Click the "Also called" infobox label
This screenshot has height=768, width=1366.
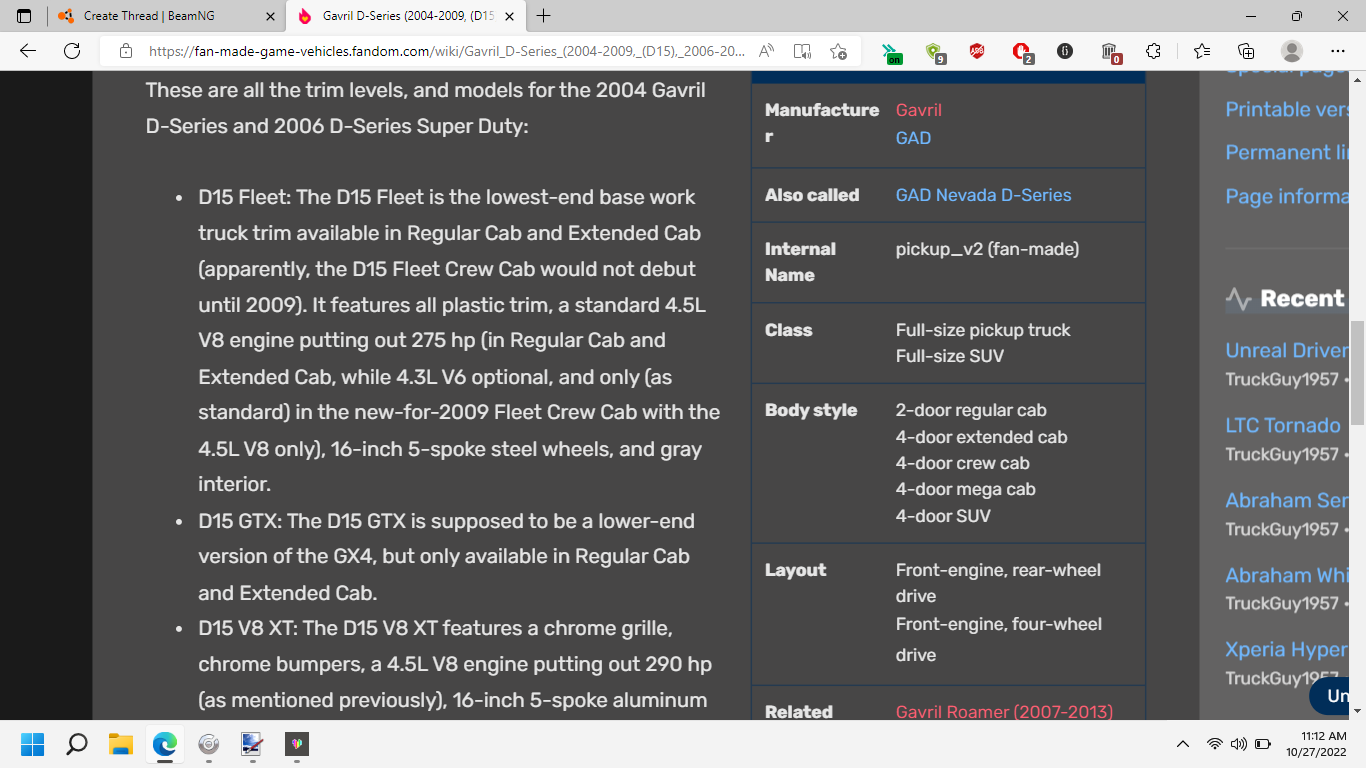click(812, 195)
